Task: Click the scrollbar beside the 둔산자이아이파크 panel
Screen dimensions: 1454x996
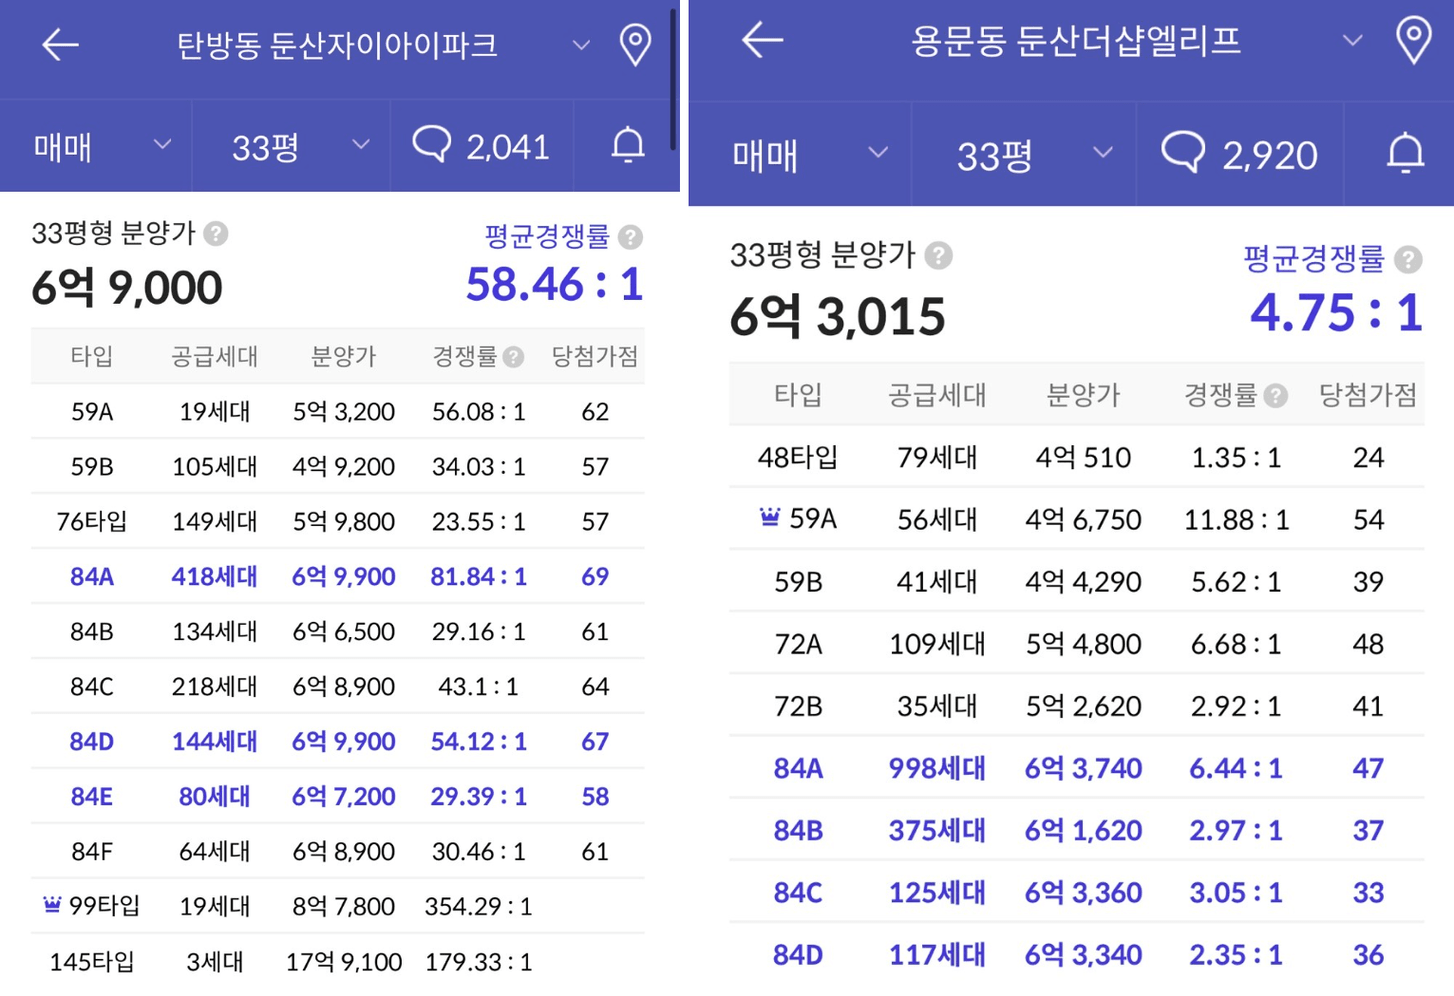Action: [x=675, y=80]
